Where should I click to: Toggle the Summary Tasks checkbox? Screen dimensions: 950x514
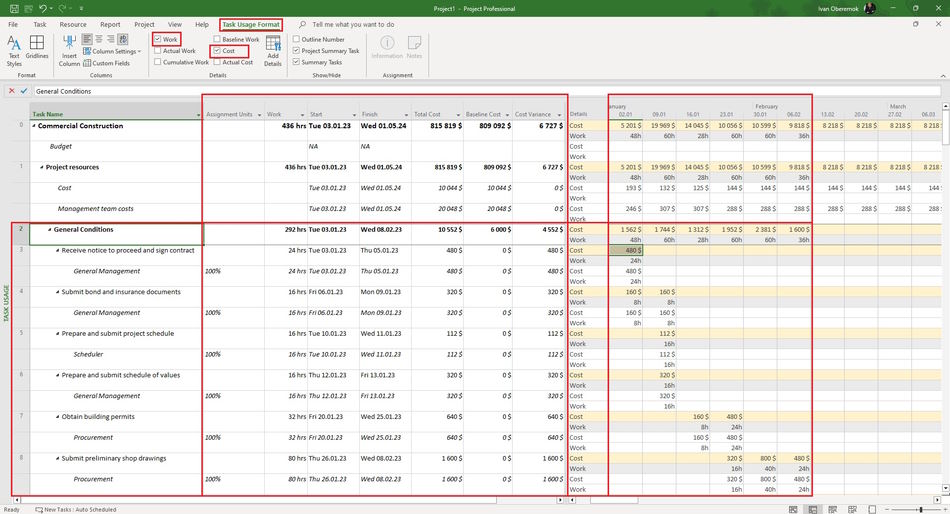click(x=296, y=62)
